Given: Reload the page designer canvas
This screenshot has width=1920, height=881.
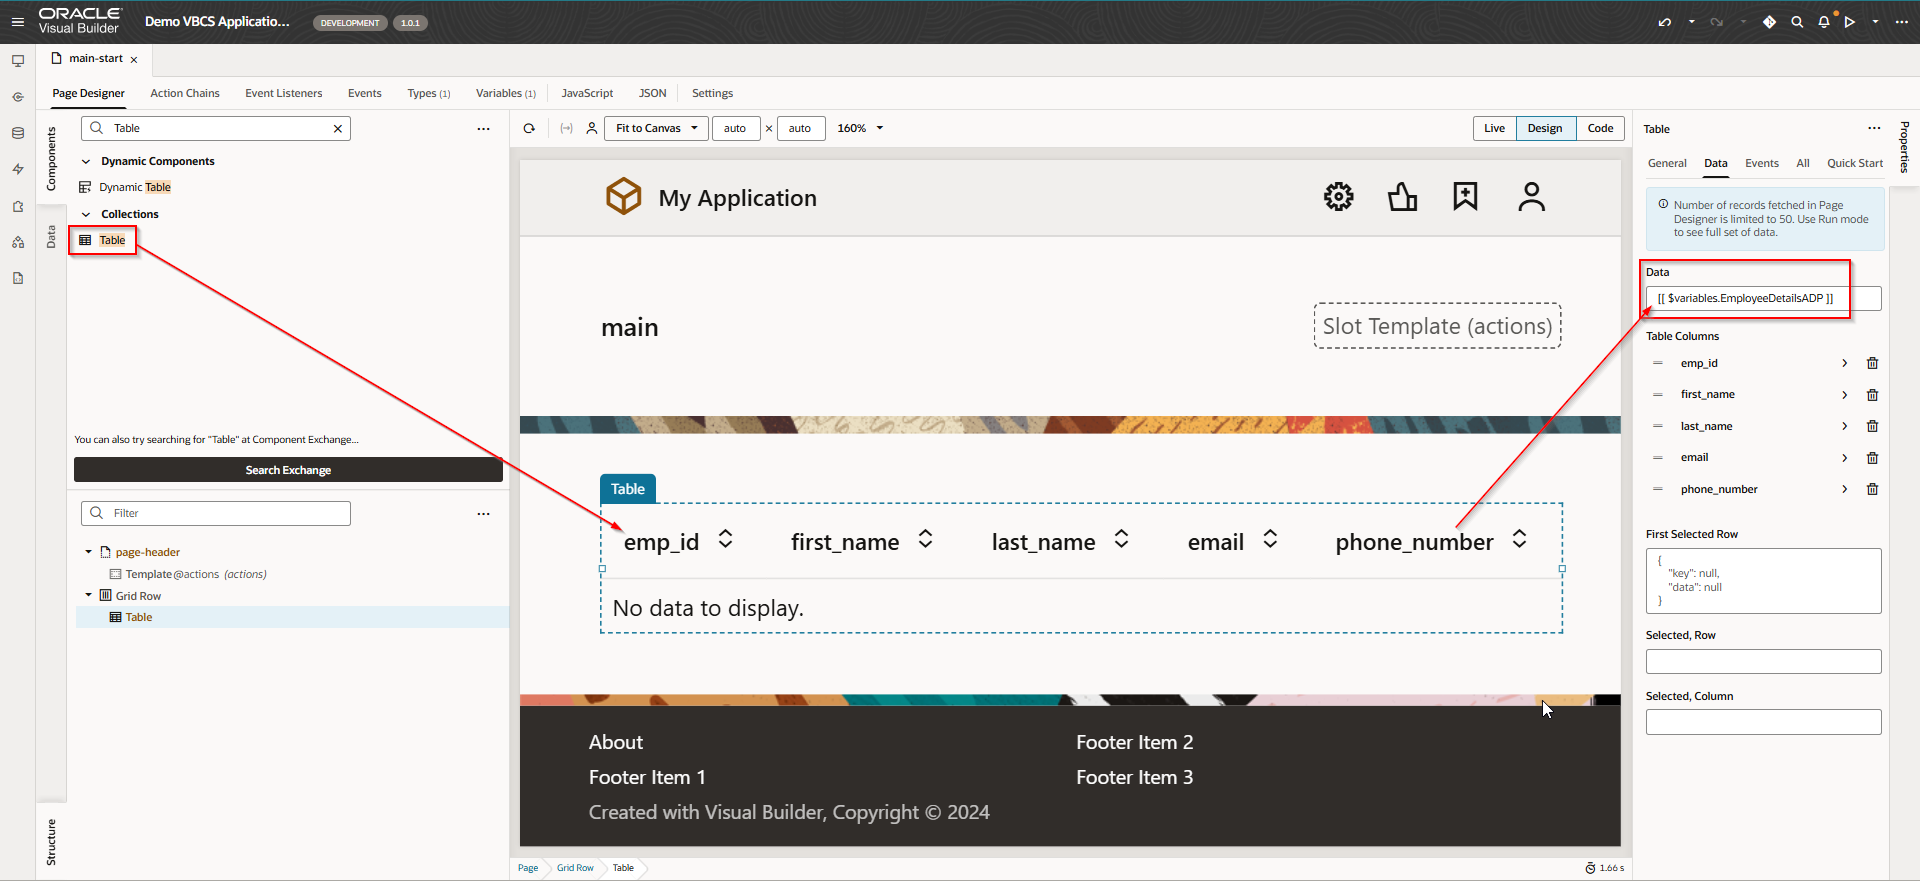Looking at the screenshot, I should [x=529, y=129].
